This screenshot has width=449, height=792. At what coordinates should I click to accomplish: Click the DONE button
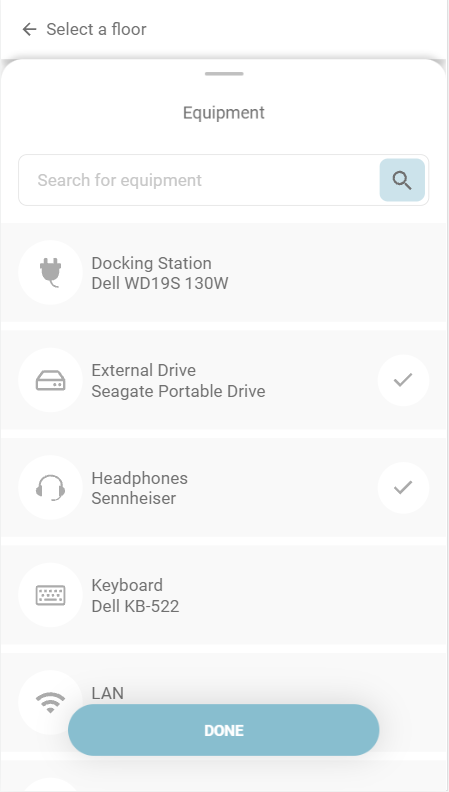tap(224, 730)
